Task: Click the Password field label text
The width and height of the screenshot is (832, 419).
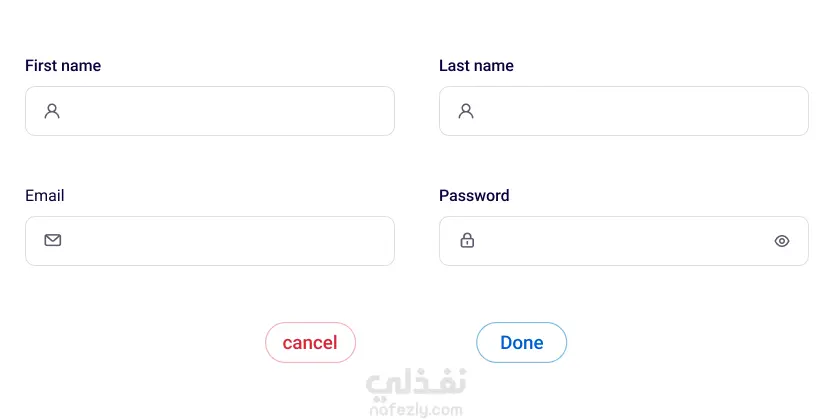Action: point(474,196)
